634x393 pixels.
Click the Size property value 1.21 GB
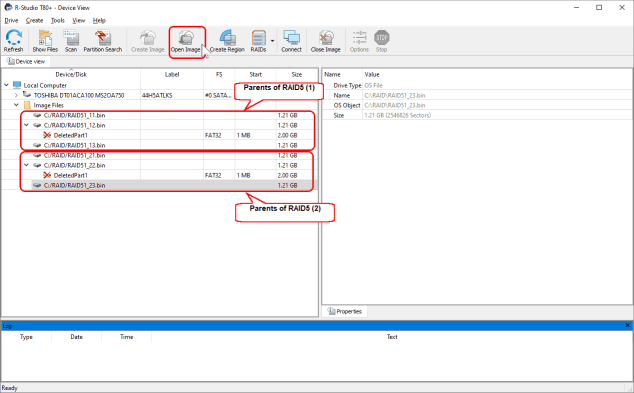coord(397,115)
